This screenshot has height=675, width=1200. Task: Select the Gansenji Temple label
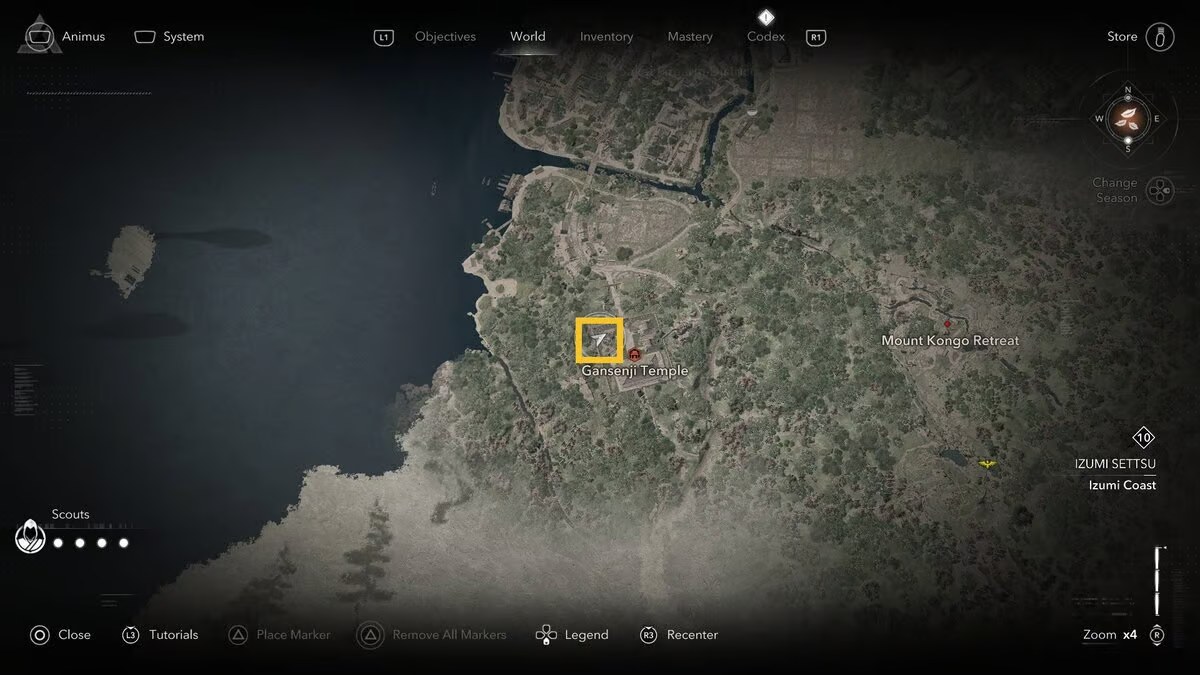pos(635,371)
